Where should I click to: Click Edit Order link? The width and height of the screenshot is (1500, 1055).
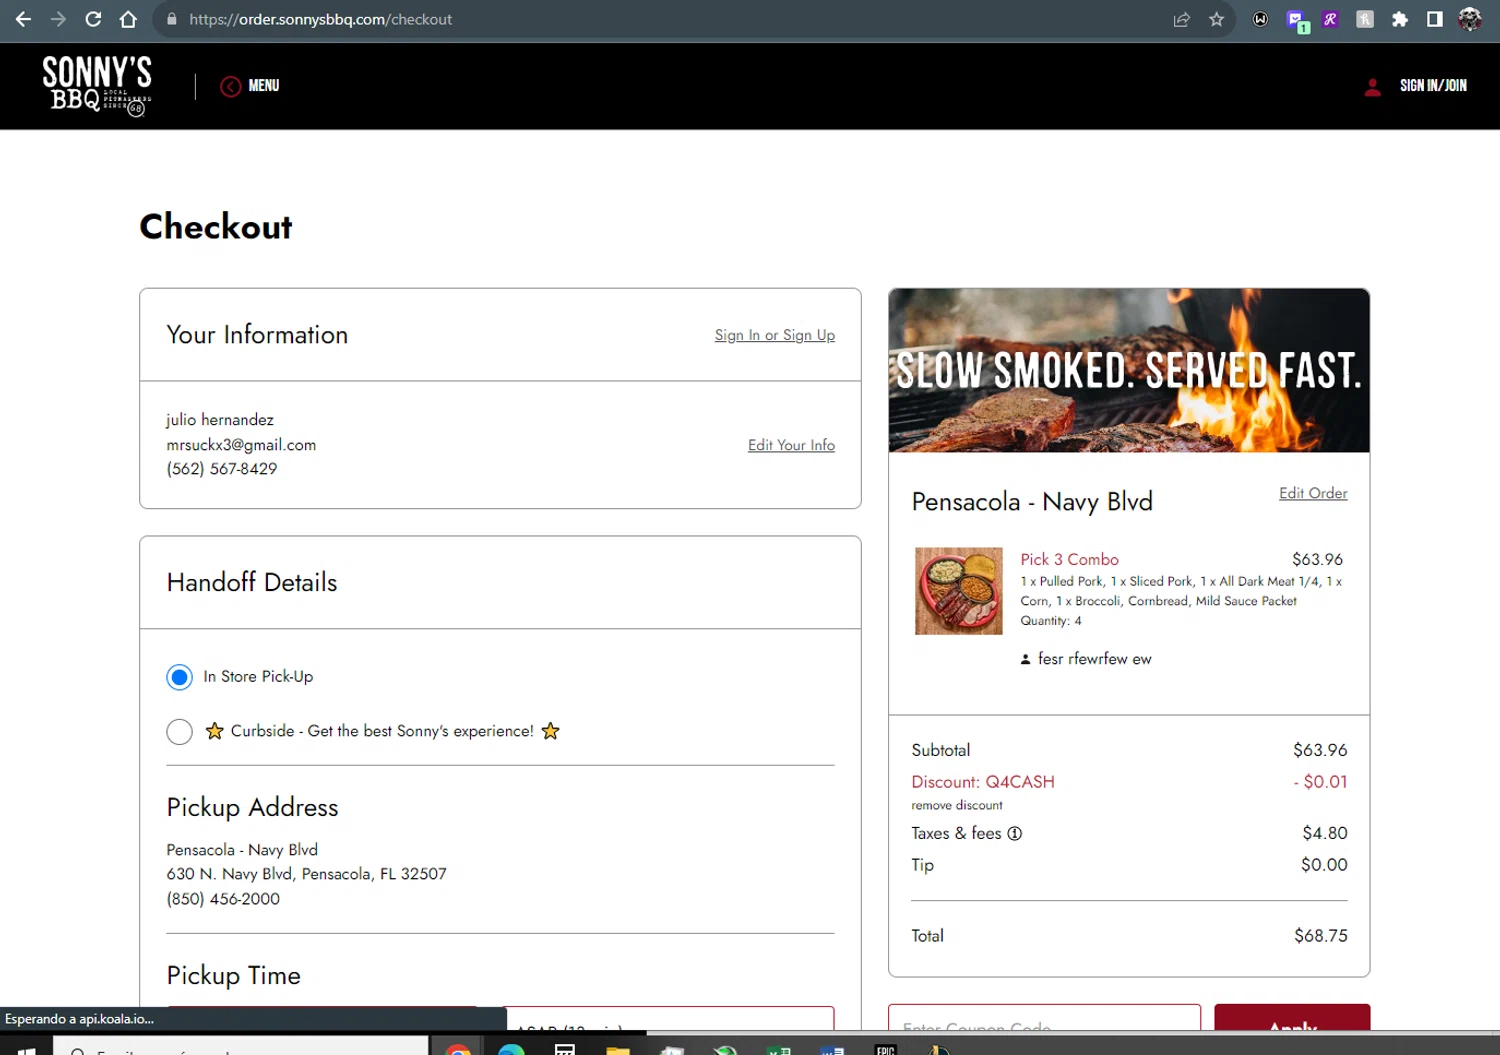1313,493
